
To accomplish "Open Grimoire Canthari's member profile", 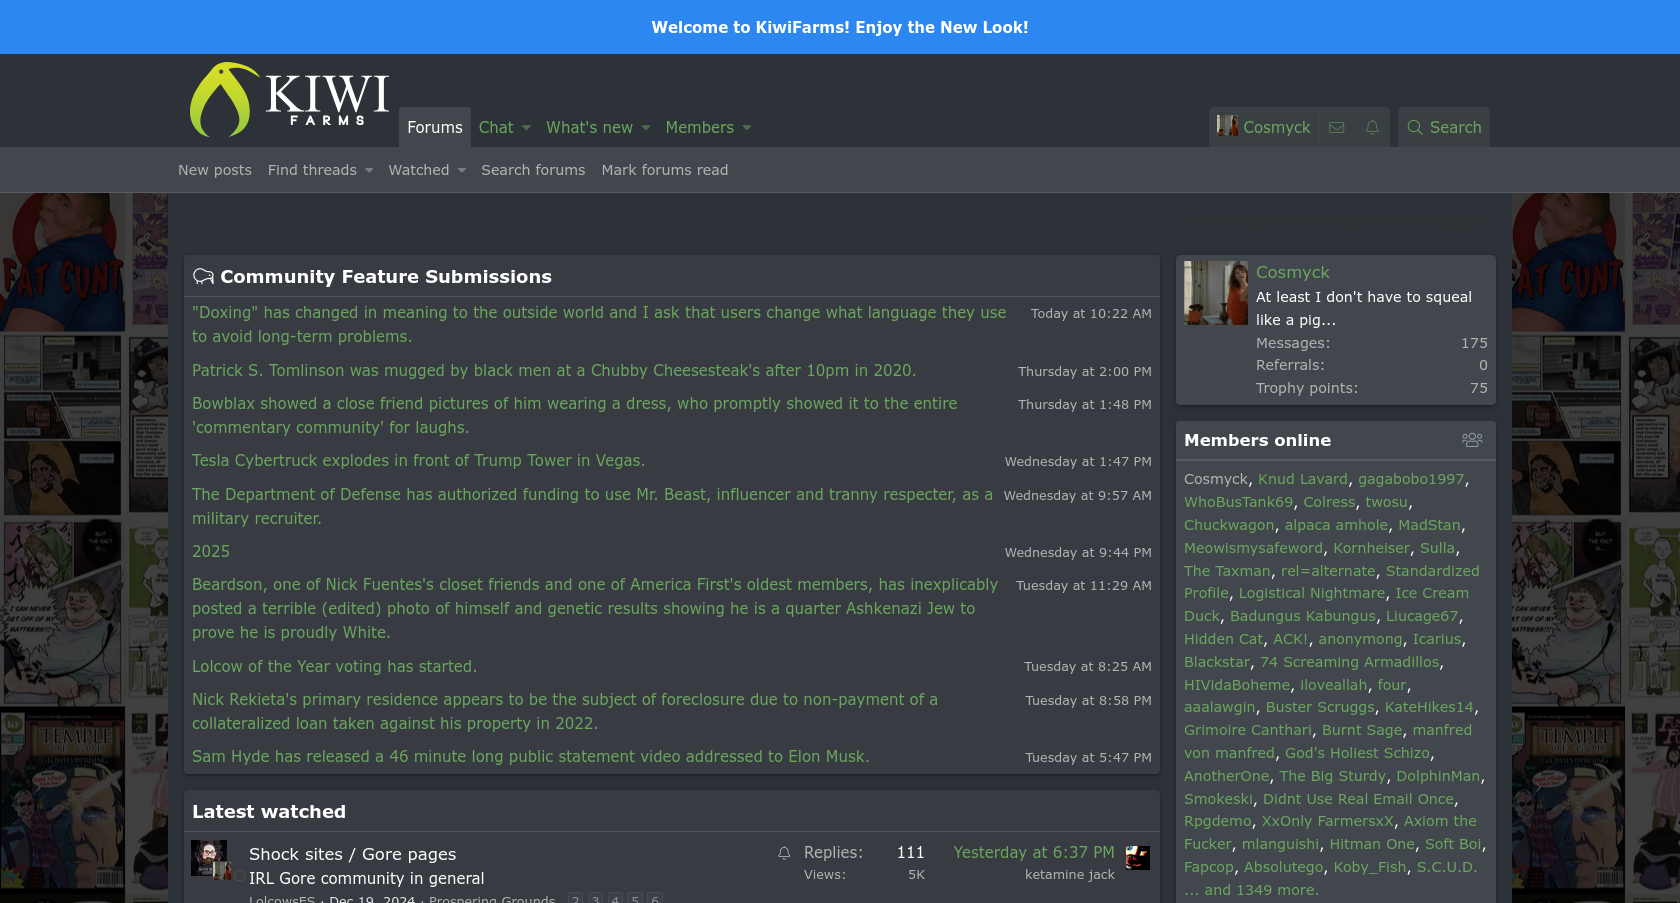I will click(1248, 730).
